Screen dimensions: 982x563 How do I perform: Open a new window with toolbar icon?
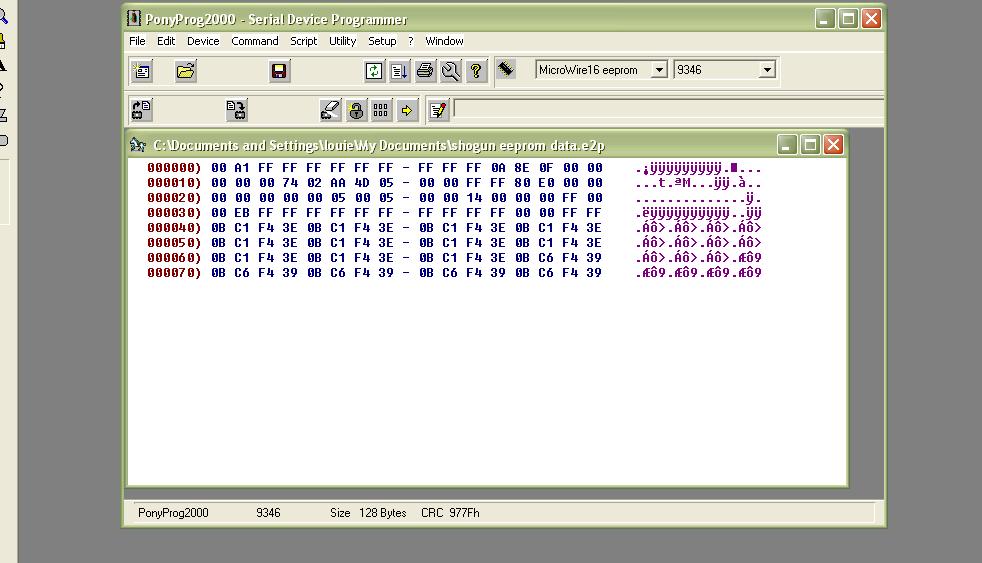tap(142, 71)
